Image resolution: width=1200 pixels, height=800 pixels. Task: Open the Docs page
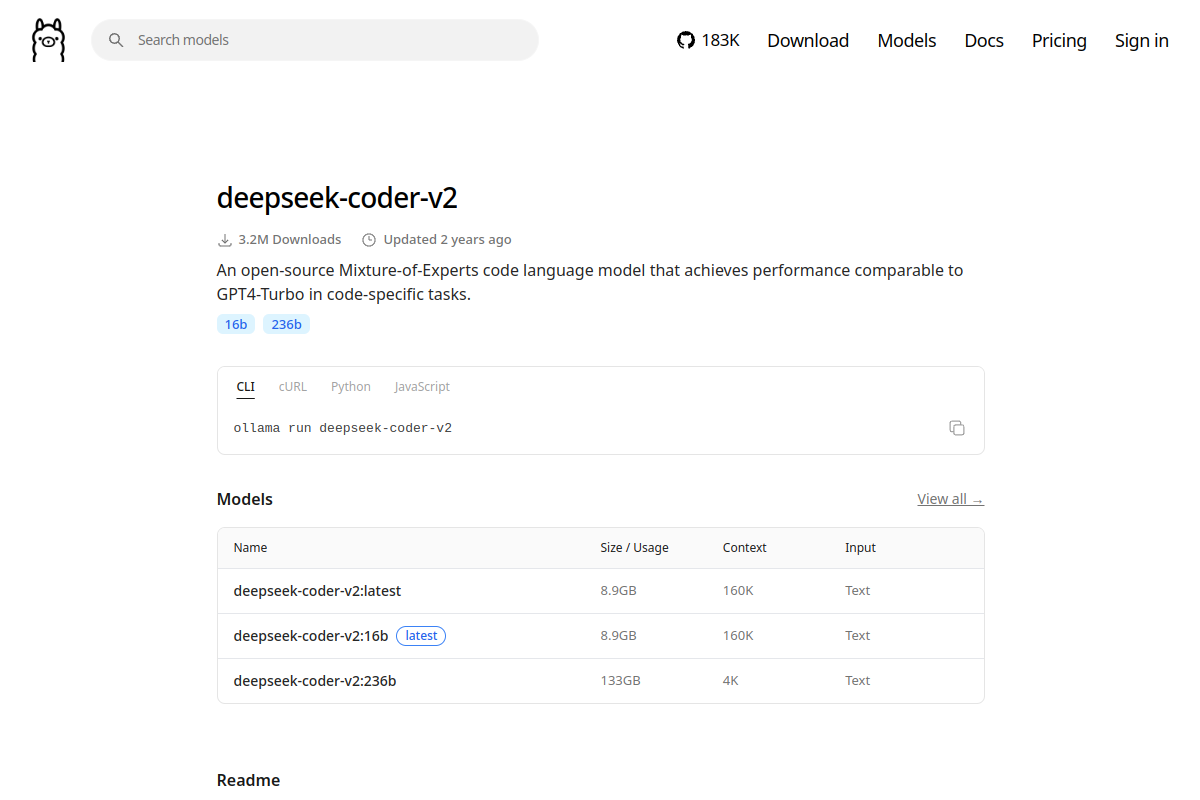point(984,40)
